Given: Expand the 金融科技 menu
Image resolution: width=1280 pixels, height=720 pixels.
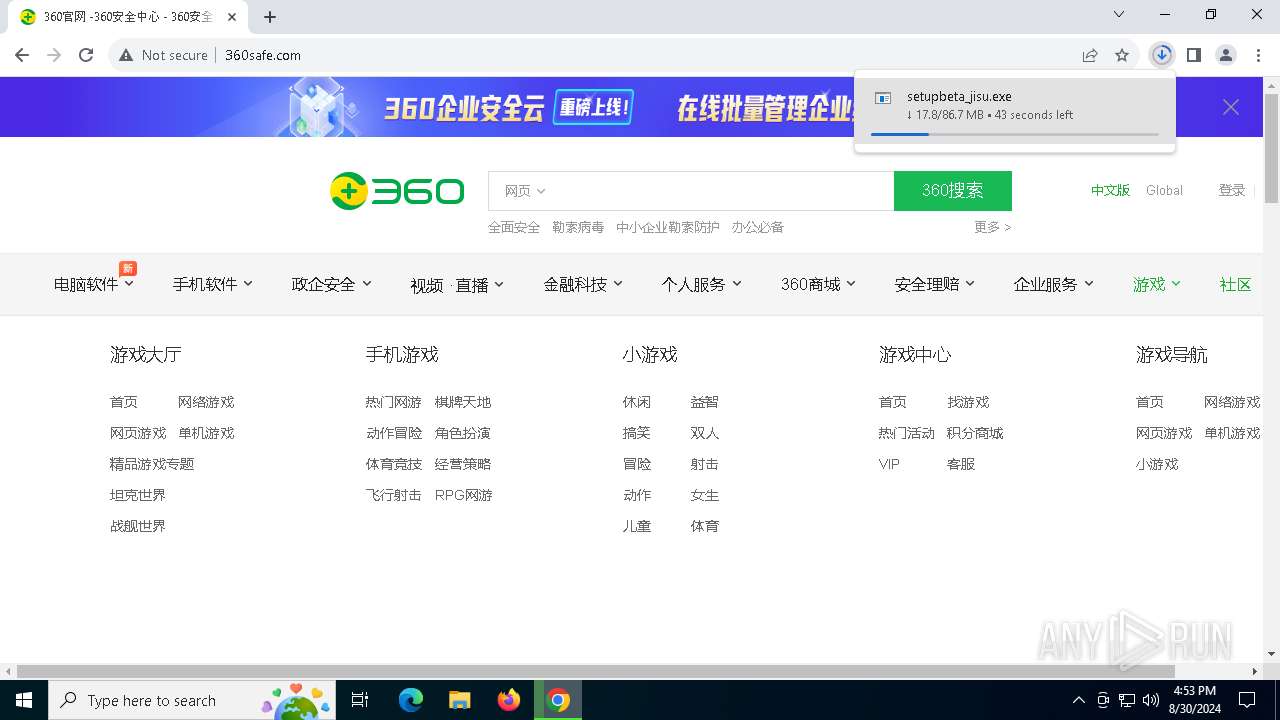Looking at the screenshot, I should [x=583, y=285].
